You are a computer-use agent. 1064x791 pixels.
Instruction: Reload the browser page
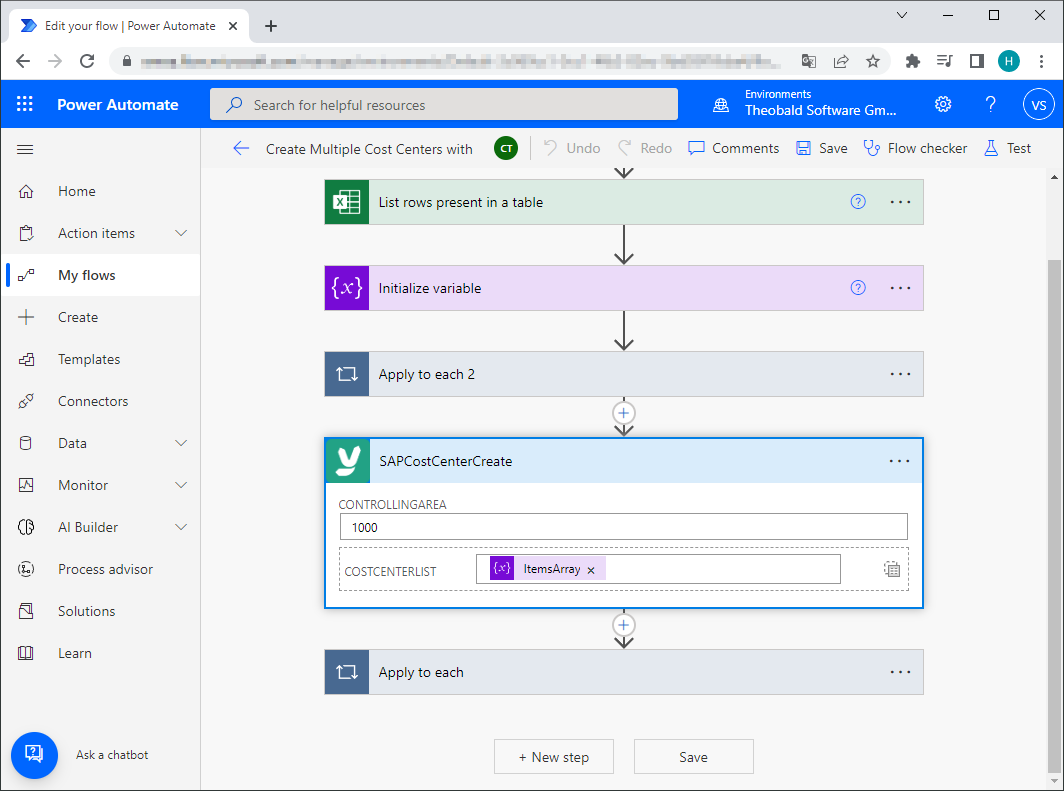pos(88,61)
